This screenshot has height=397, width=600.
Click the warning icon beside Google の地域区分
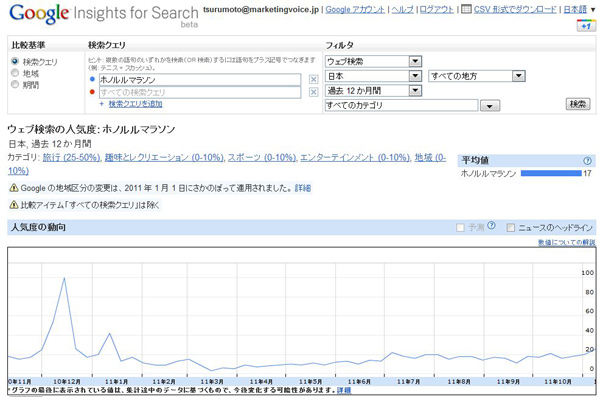(x=14, y=188)
